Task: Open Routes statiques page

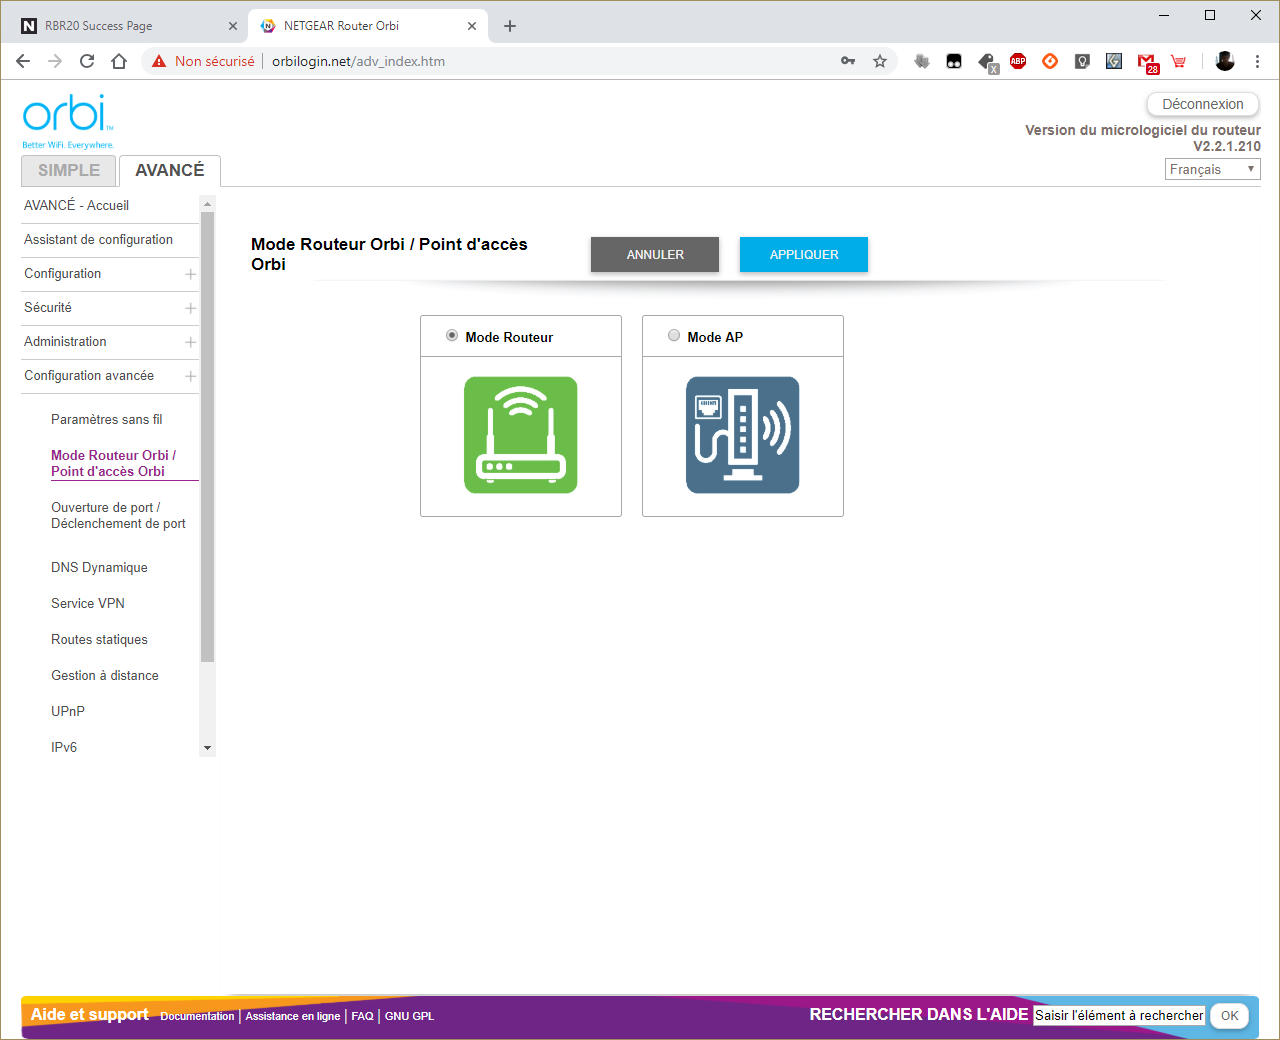Action: [99, 640]
